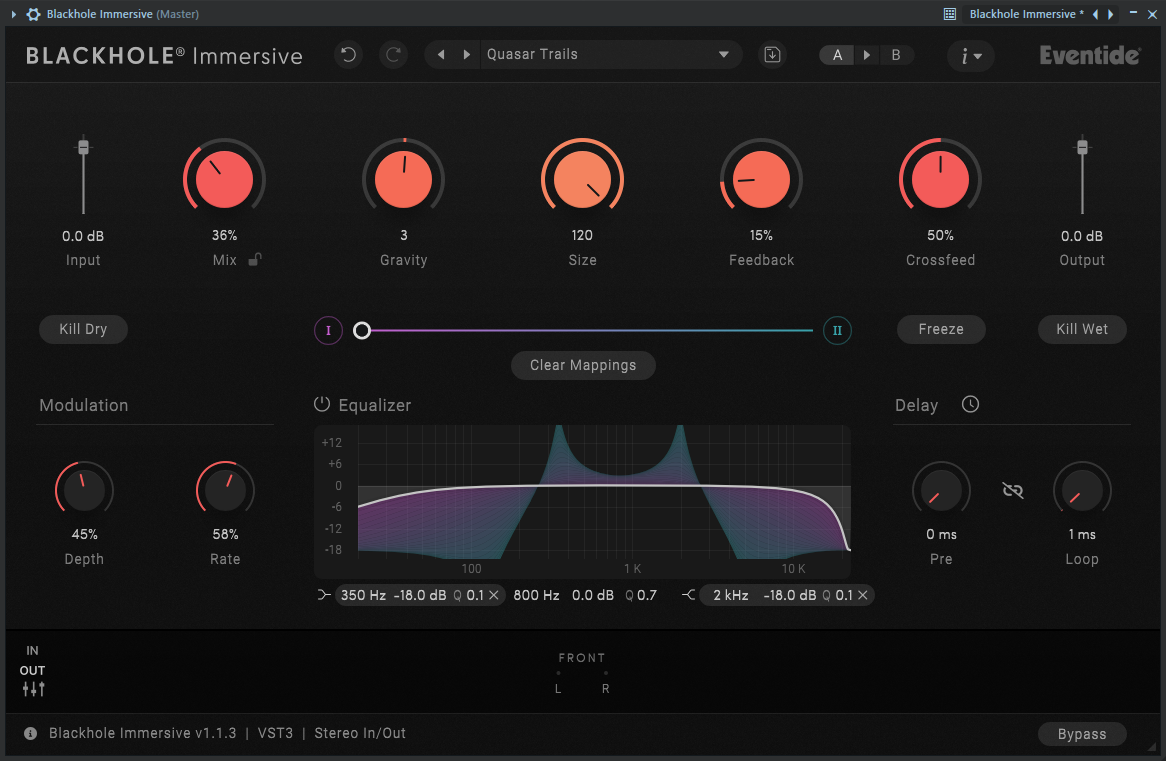Enable Kill Wet
Image resolution: width=1166 pixels, height=761 pixels.
(x=1082, y=329)
